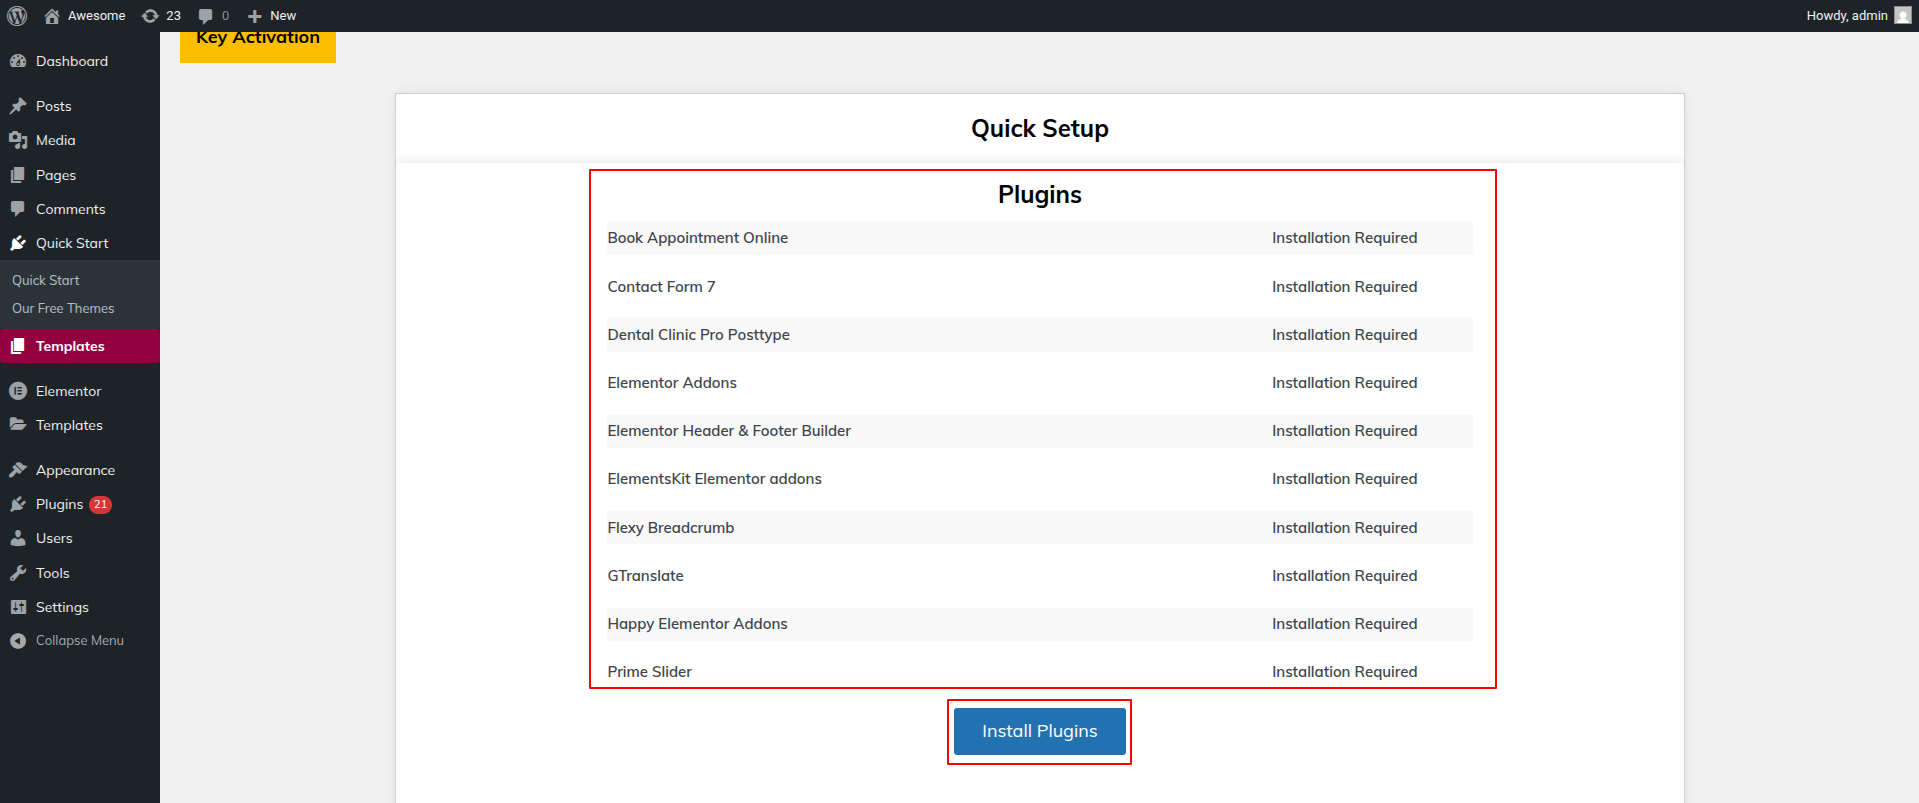
Task: Open the Key Activation tab
Action: 258,42
